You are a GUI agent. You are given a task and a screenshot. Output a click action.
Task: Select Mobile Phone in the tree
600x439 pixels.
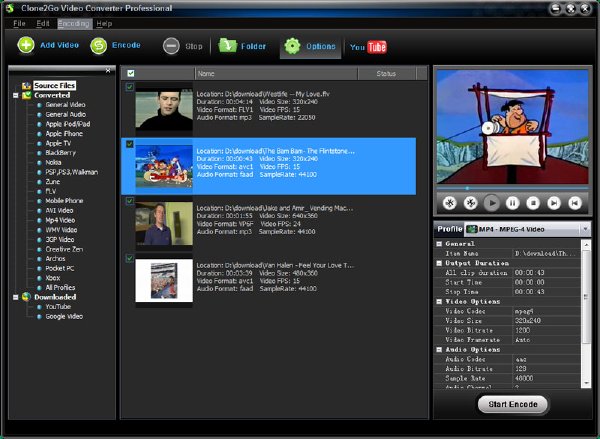(x=64, y=201)
